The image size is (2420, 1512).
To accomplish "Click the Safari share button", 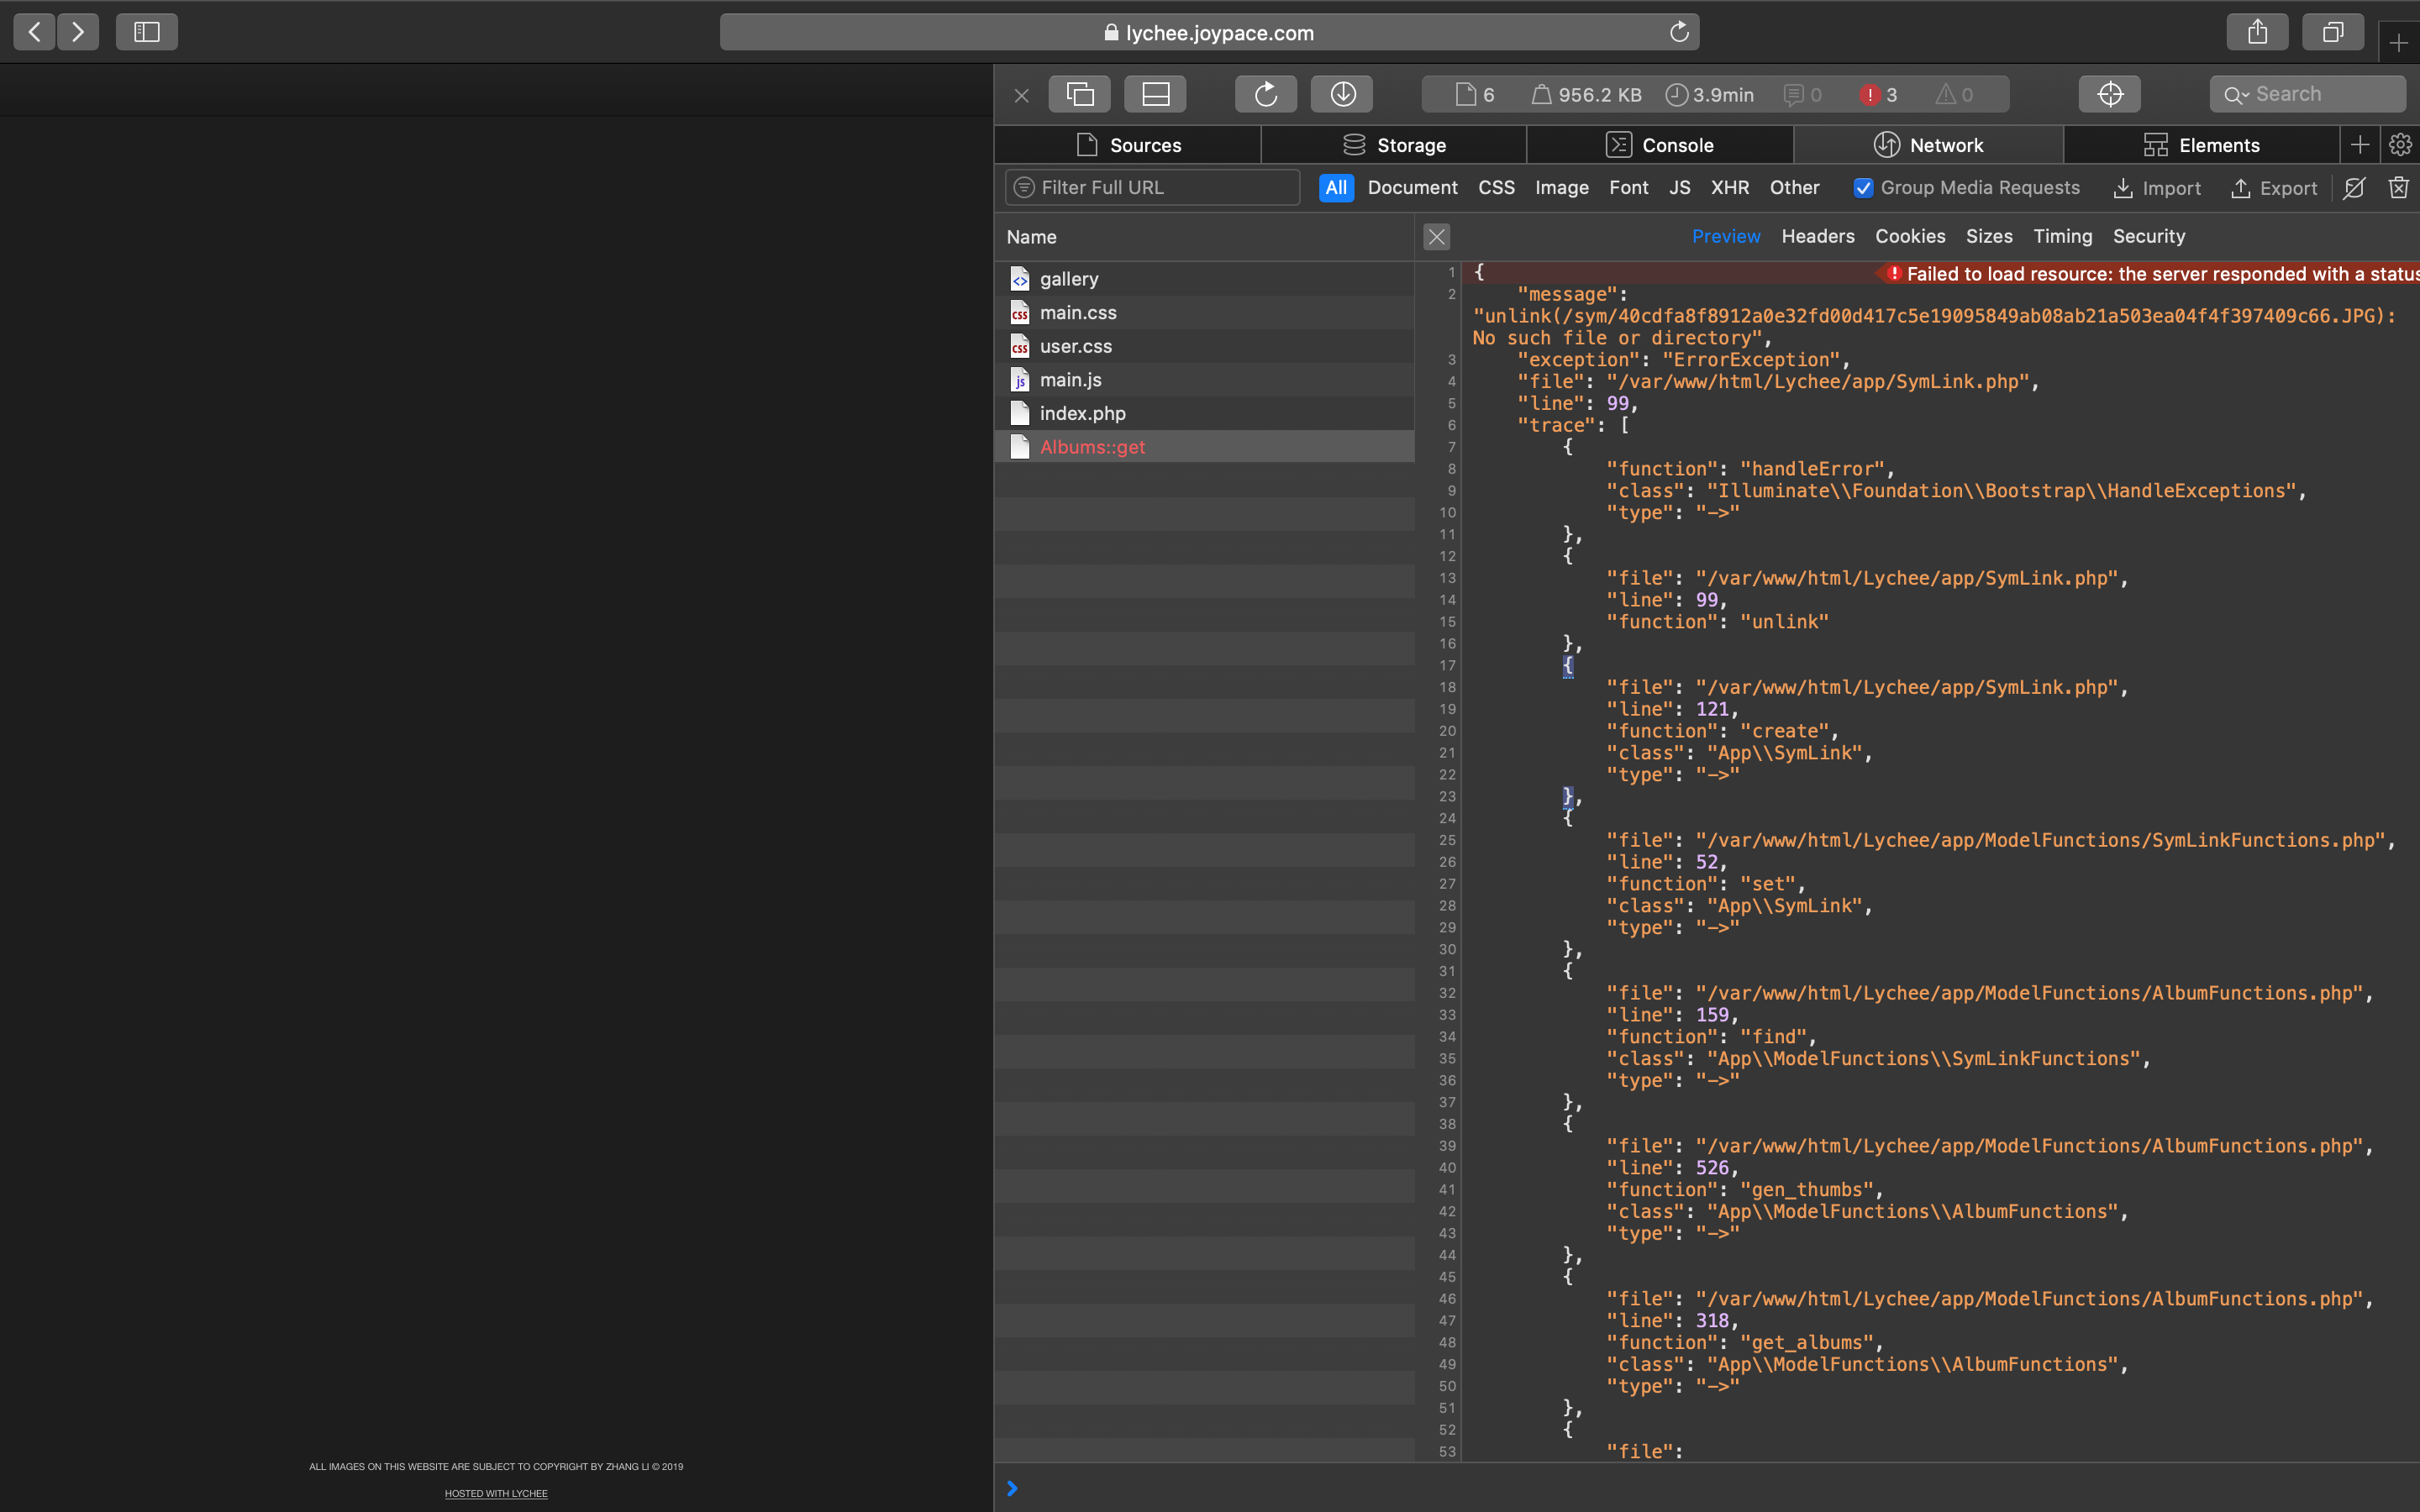I will click(x=2257, y=31).
